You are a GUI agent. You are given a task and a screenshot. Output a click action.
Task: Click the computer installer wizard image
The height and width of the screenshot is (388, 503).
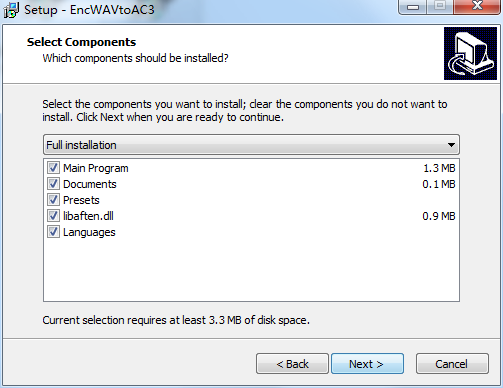(470, 53)
